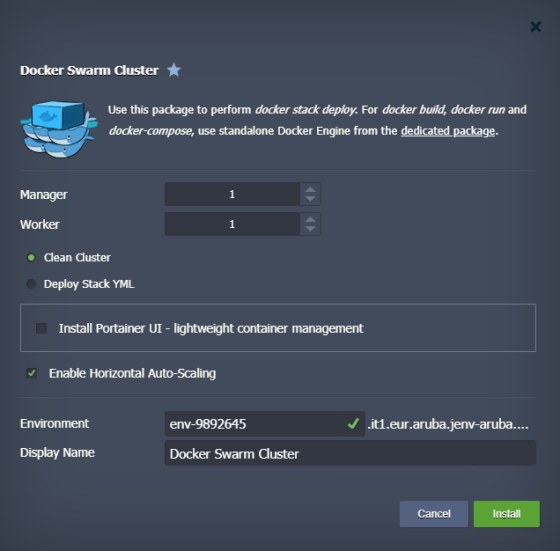Click the Worker count field

(x=232, y=224)
